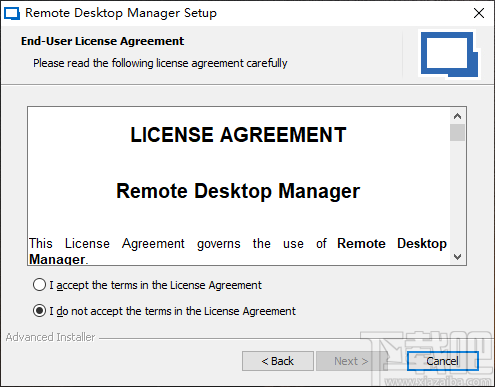Screen dimensions: 495x387
Task: Click the Remote Desktop Manager title bar icon
Action: [x=12, y=14]
